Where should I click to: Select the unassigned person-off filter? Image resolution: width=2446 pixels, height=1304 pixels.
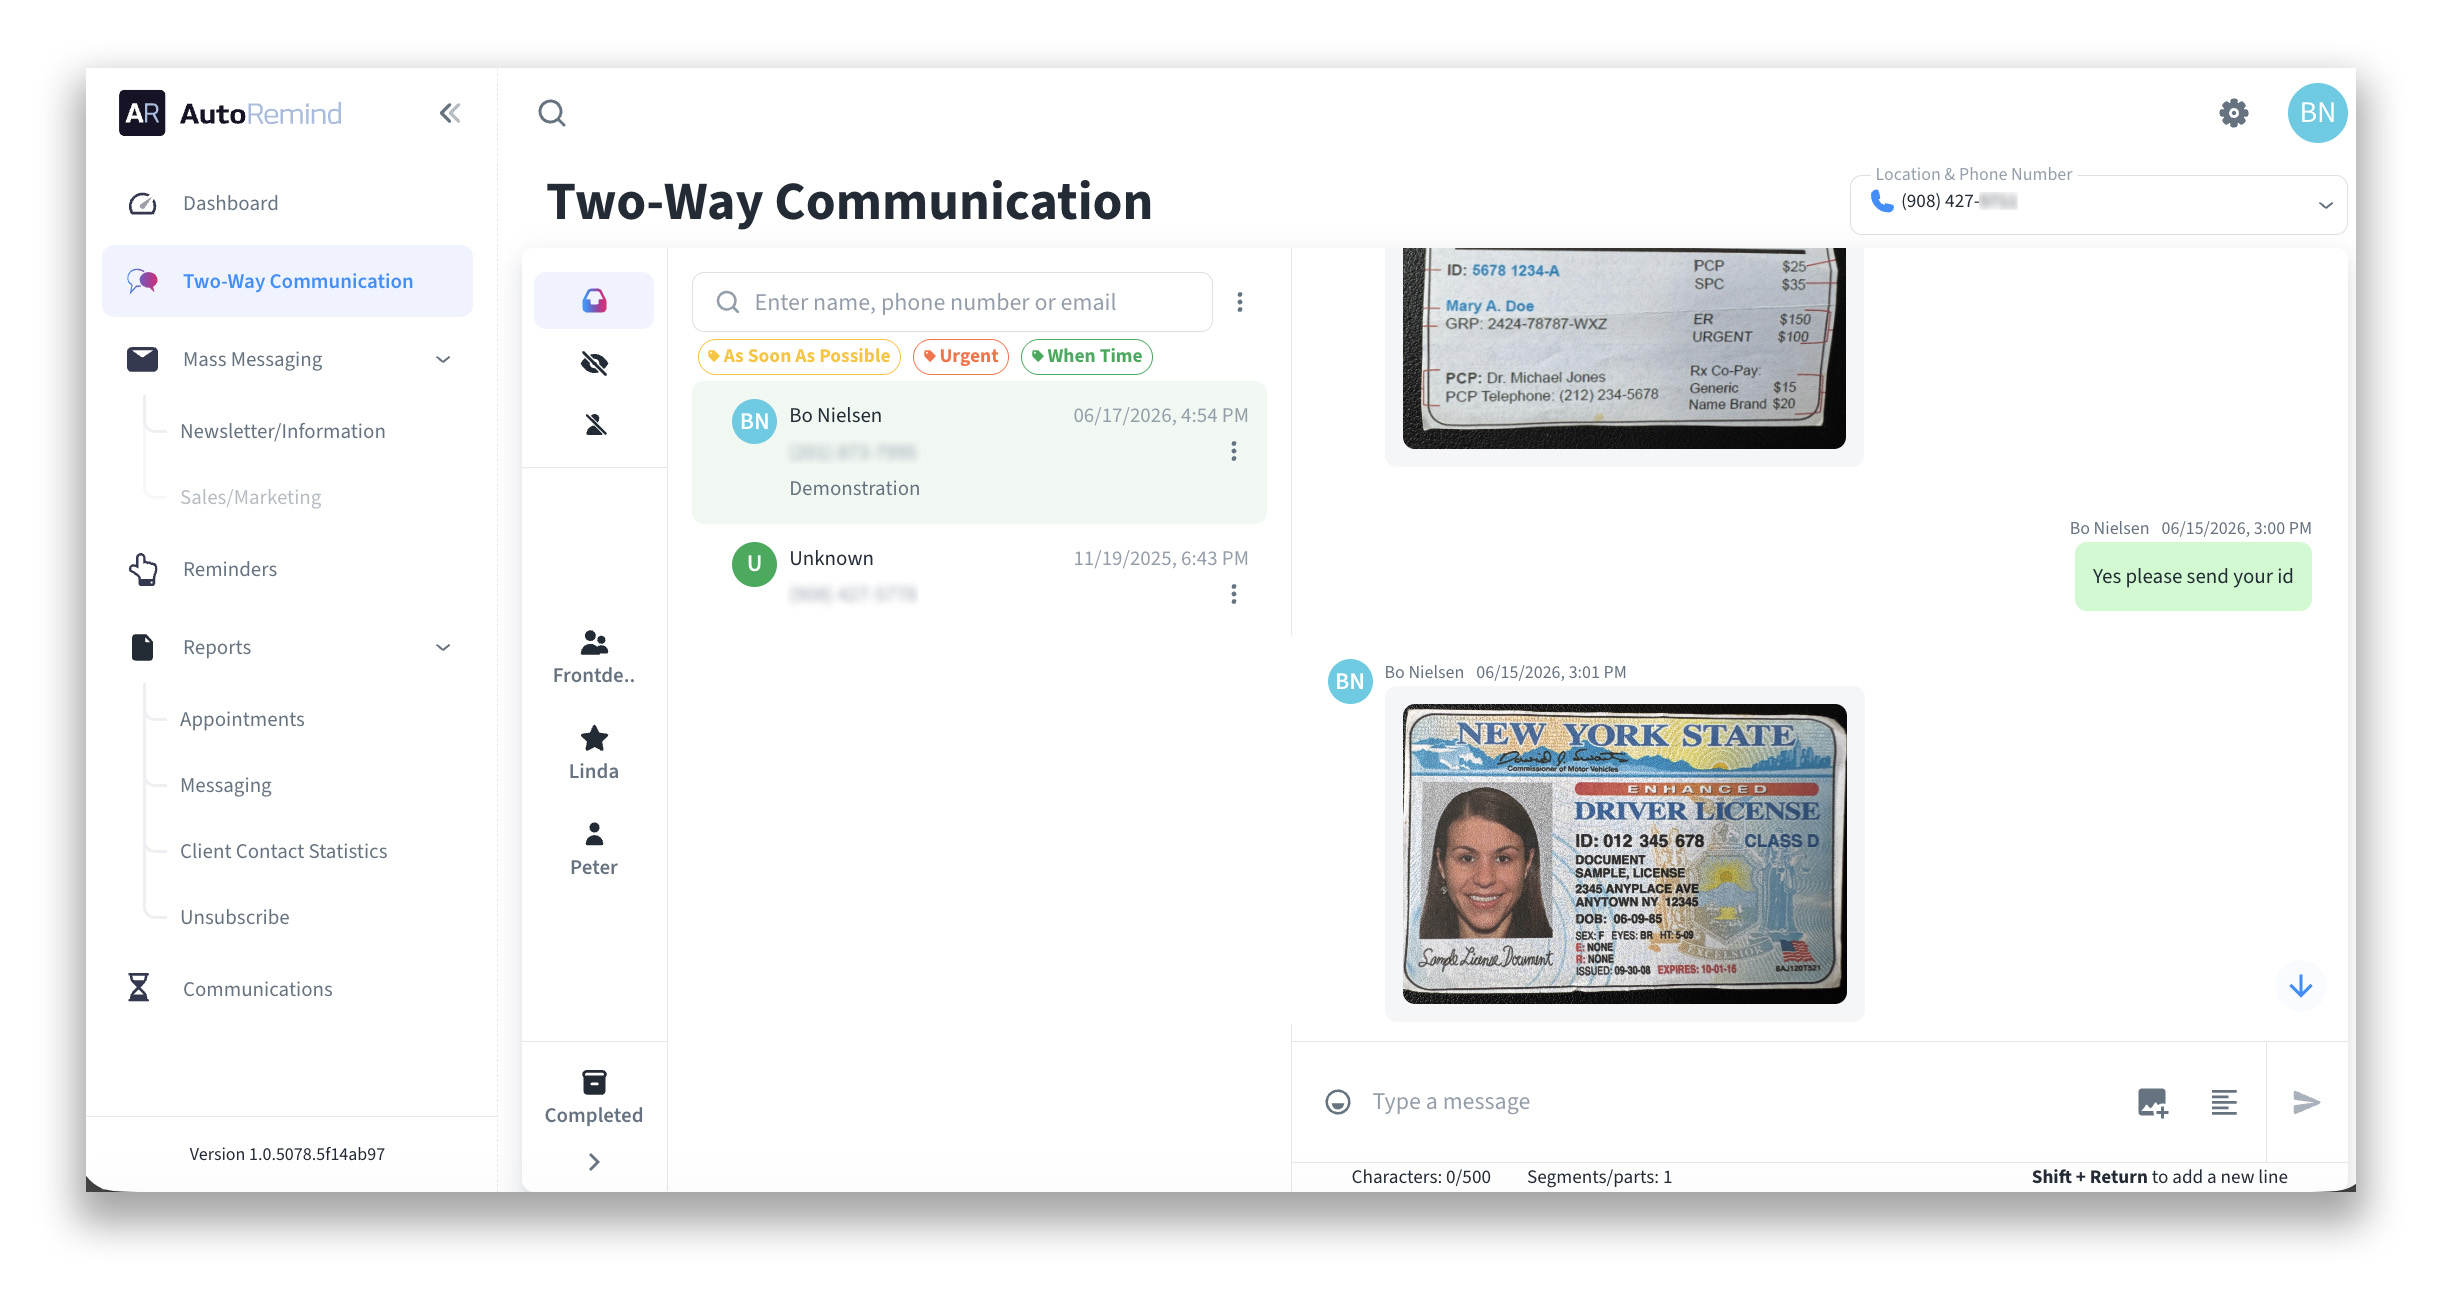coord(595,425)
